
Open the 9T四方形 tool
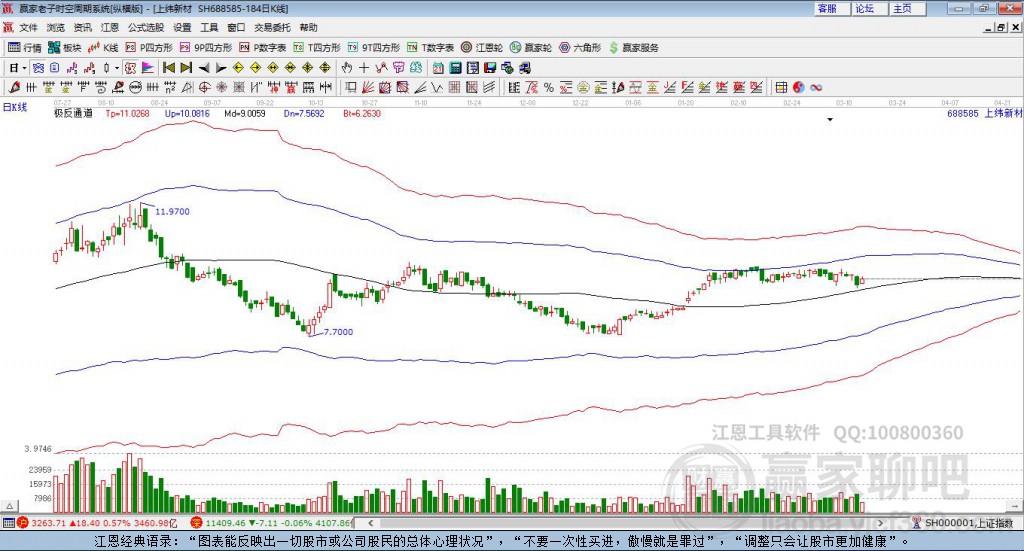374,48
